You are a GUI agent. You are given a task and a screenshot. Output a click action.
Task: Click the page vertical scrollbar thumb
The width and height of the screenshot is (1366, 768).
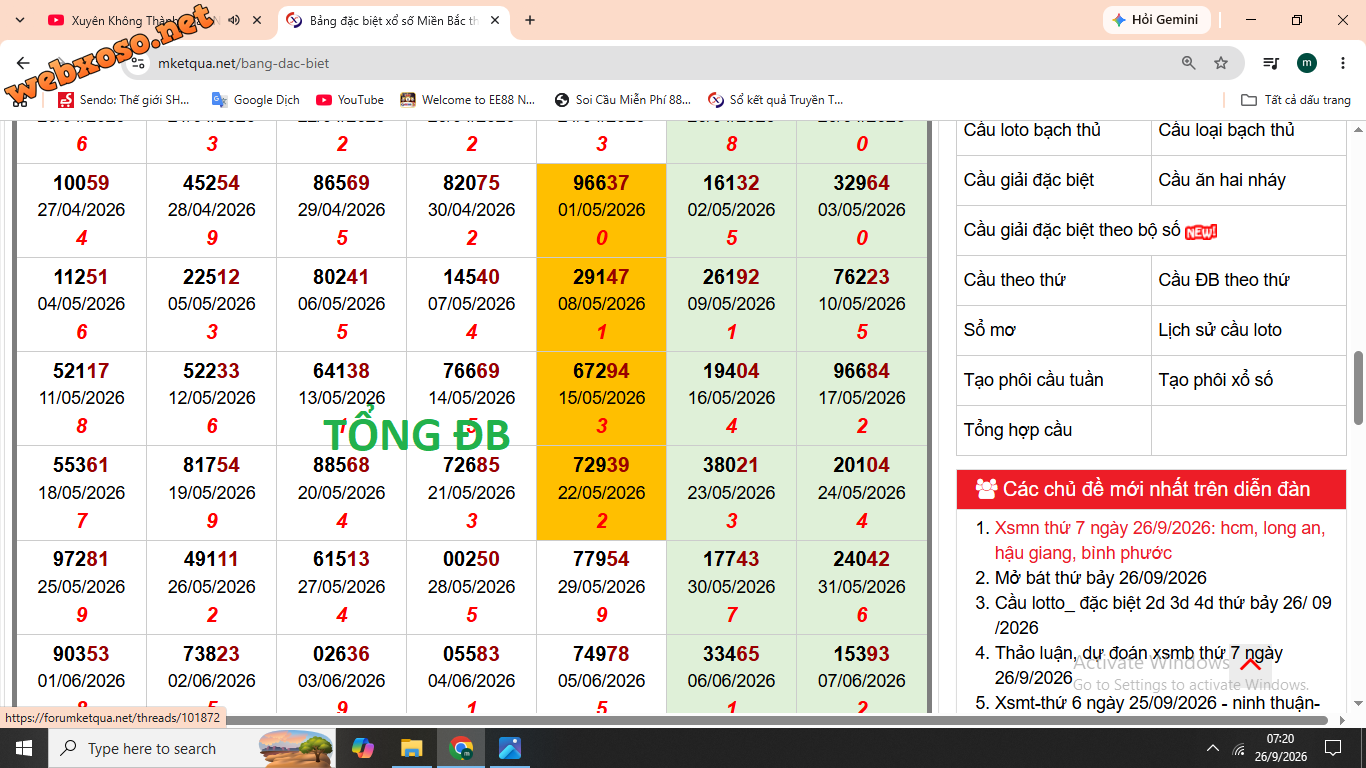[1358, 388]
